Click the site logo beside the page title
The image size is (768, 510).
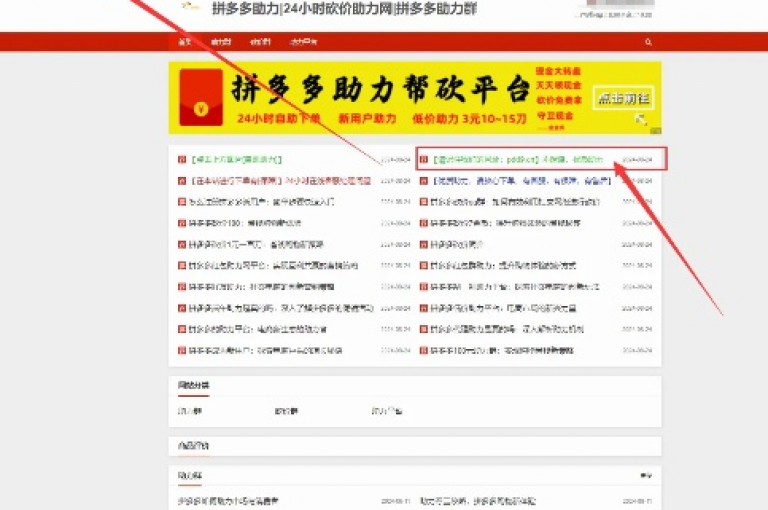tap(191, 7)
